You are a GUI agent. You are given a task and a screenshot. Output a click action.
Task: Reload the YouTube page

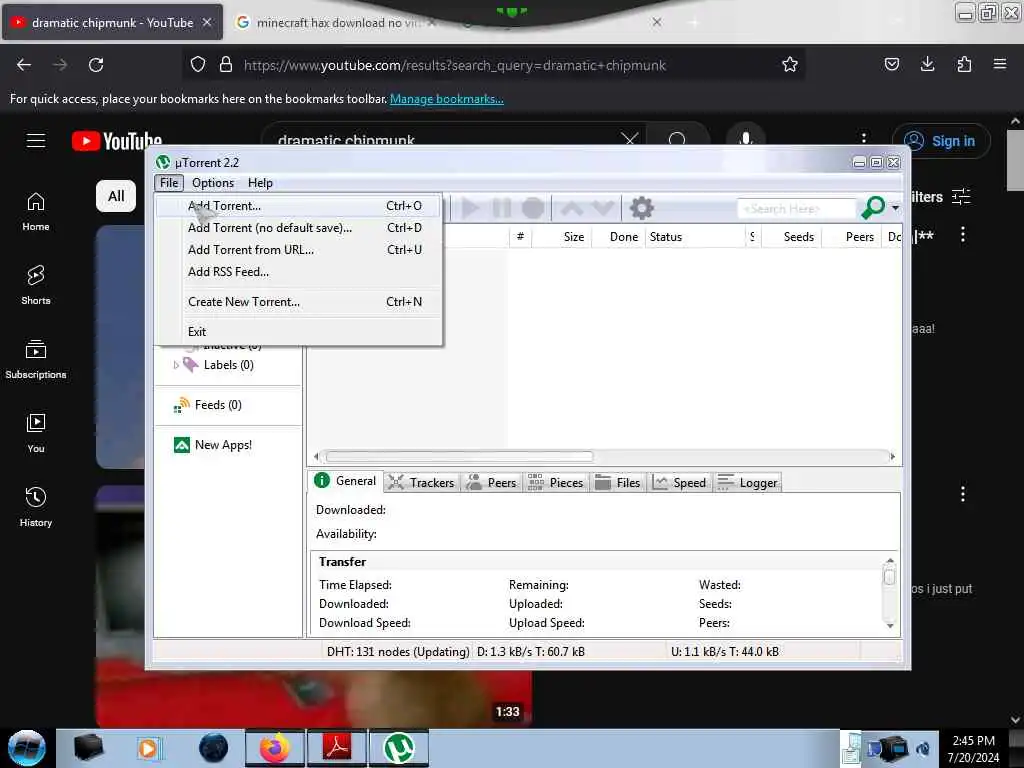pos(96,65)
